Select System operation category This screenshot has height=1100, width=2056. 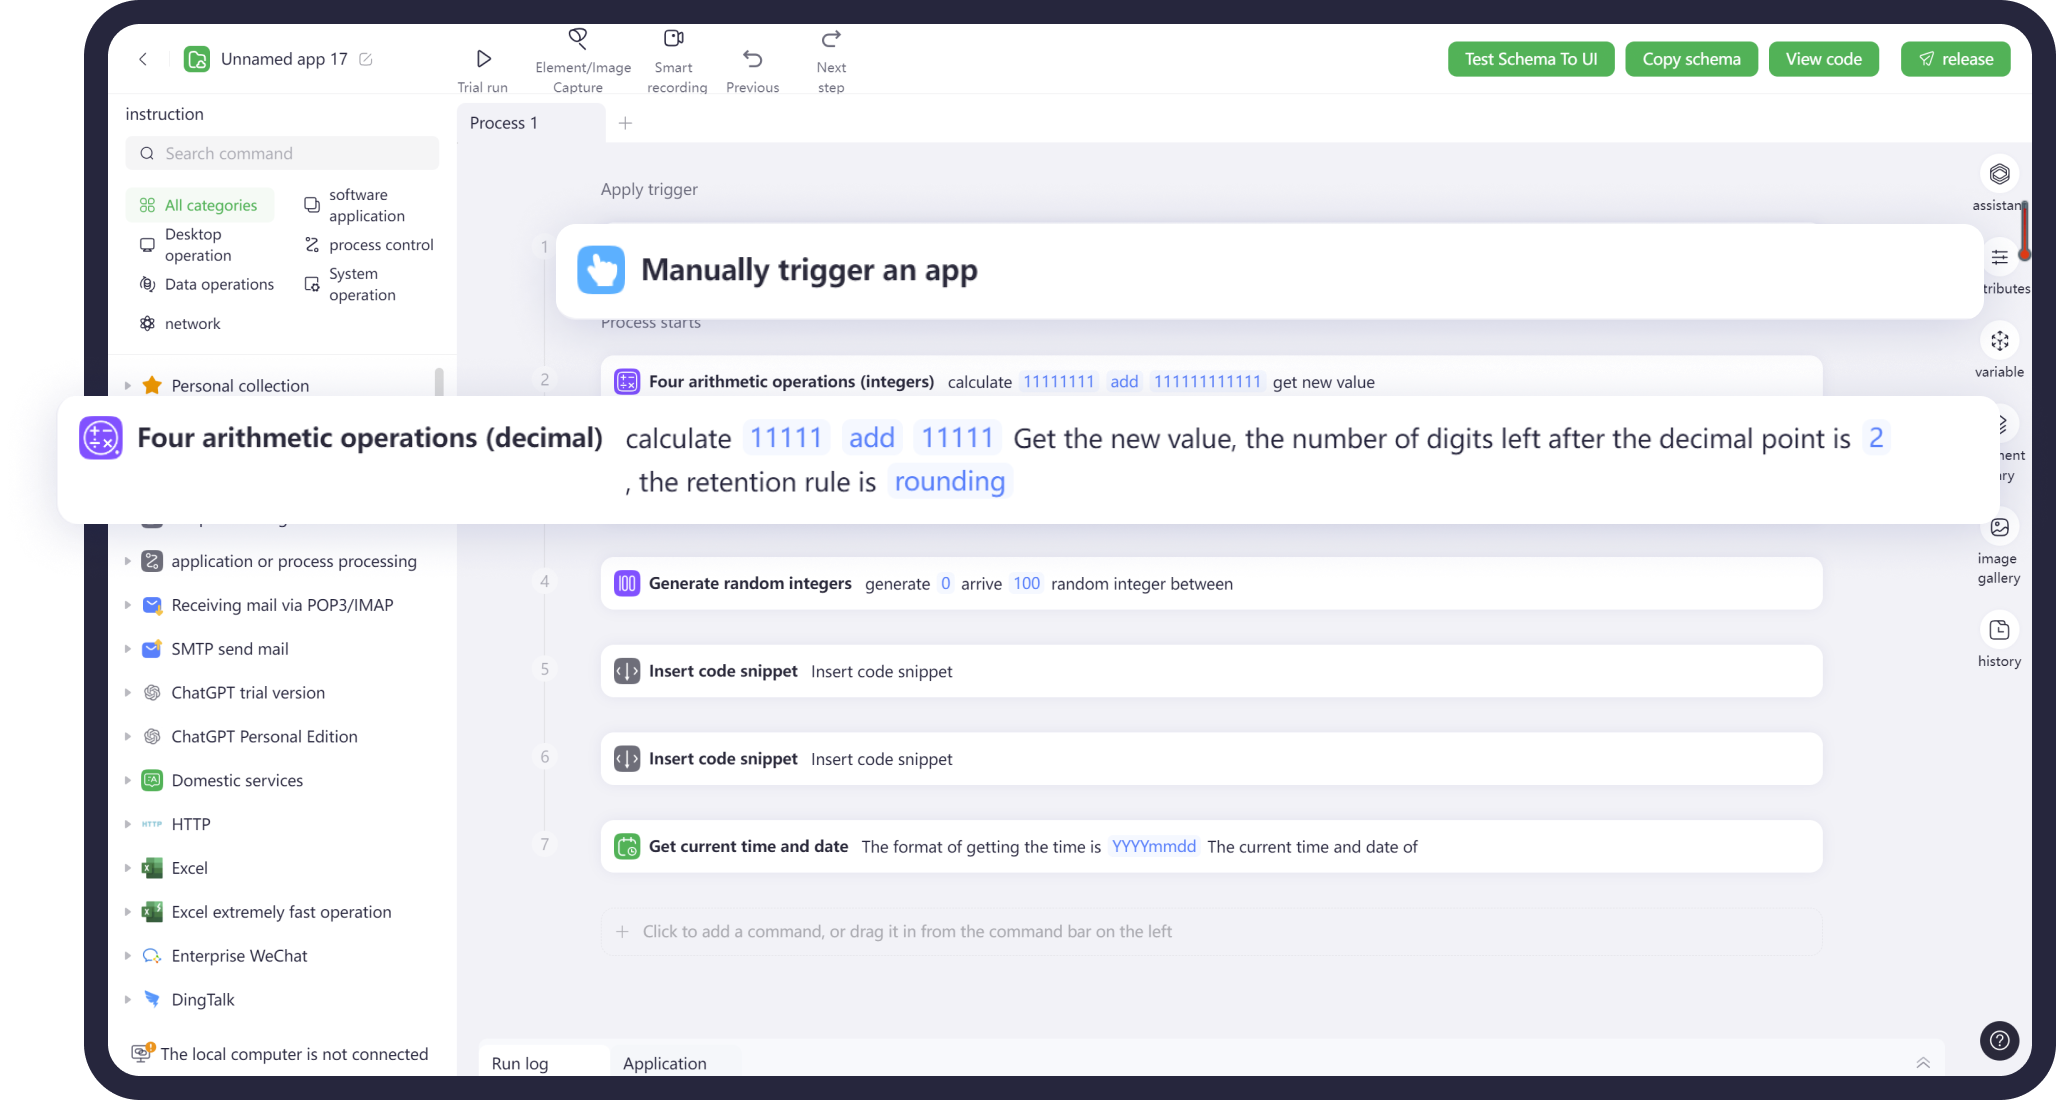(351, 284)
